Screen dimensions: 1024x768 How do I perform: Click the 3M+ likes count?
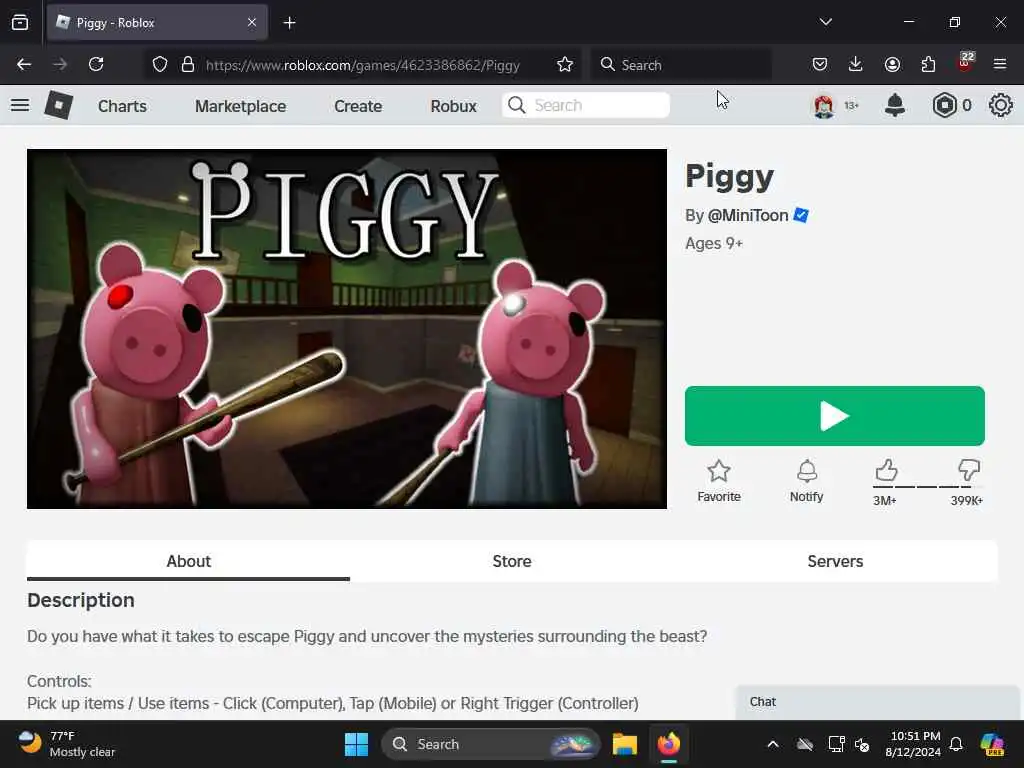click(x=885, y=501)
